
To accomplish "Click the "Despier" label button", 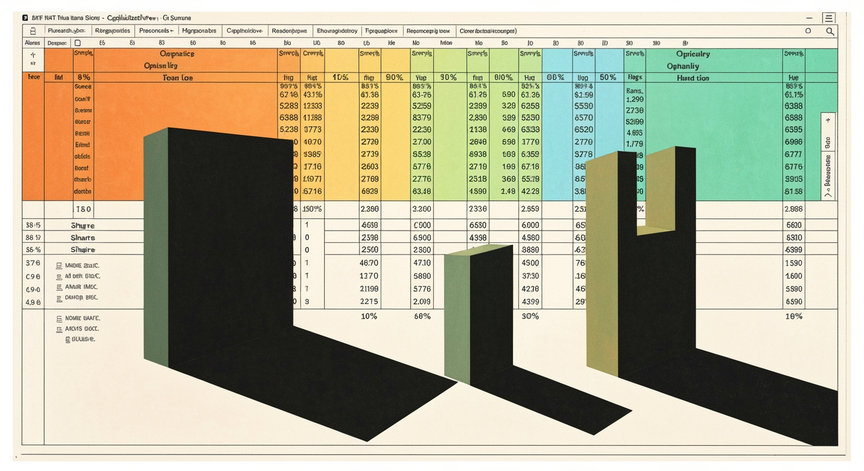I will click(57, 43).
